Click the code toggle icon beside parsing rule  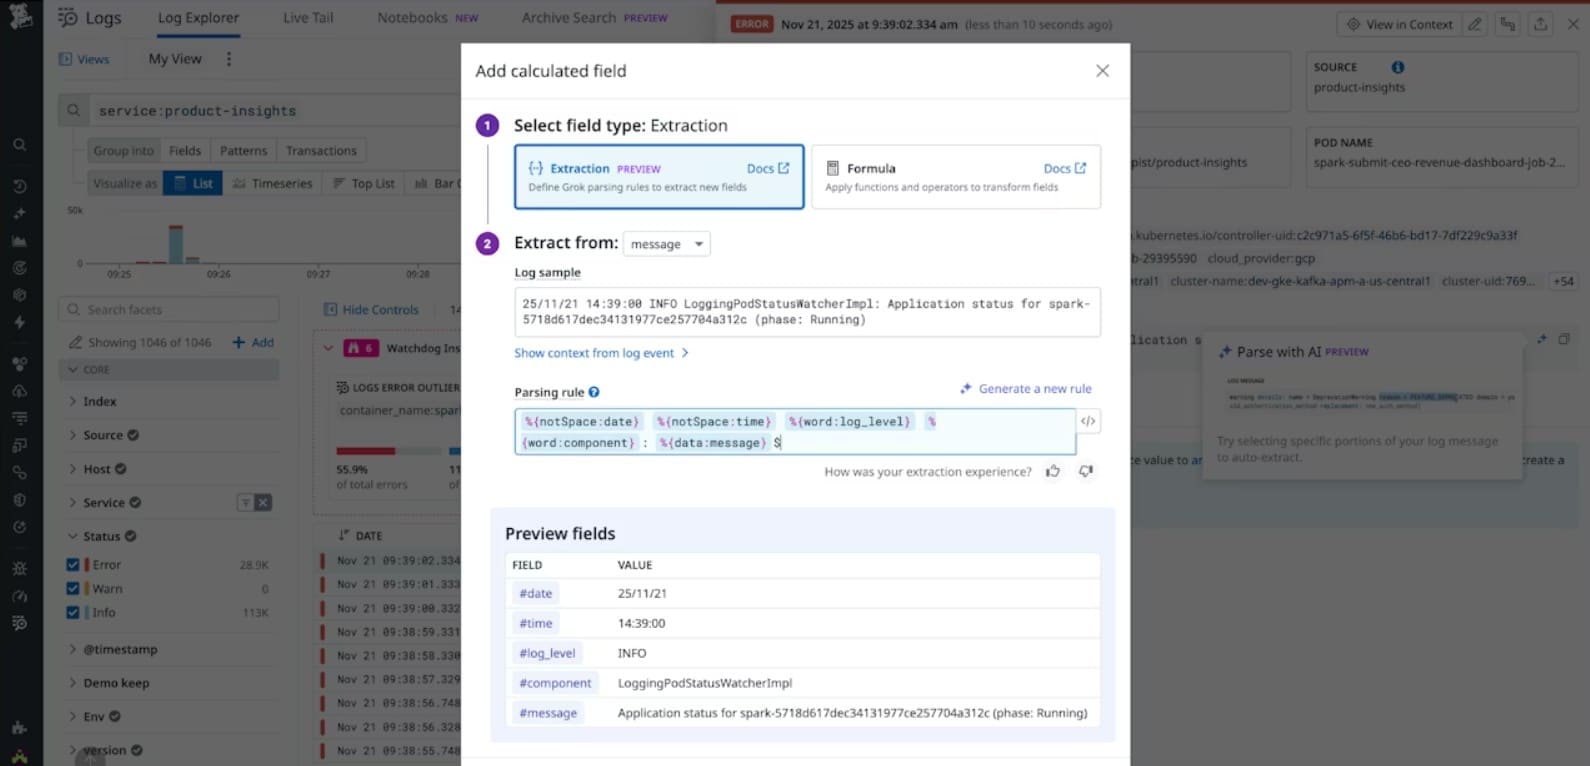[1088, 421]
